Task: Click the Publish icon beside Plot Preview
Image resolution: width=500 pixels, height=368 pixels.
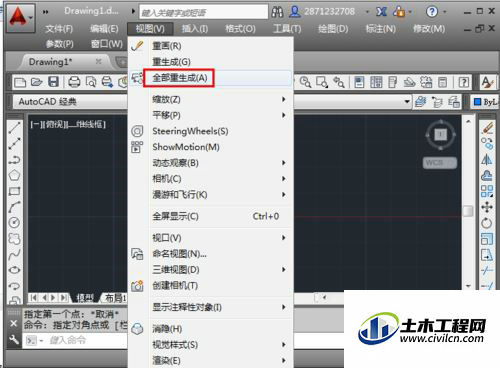Action: [107, 82]
